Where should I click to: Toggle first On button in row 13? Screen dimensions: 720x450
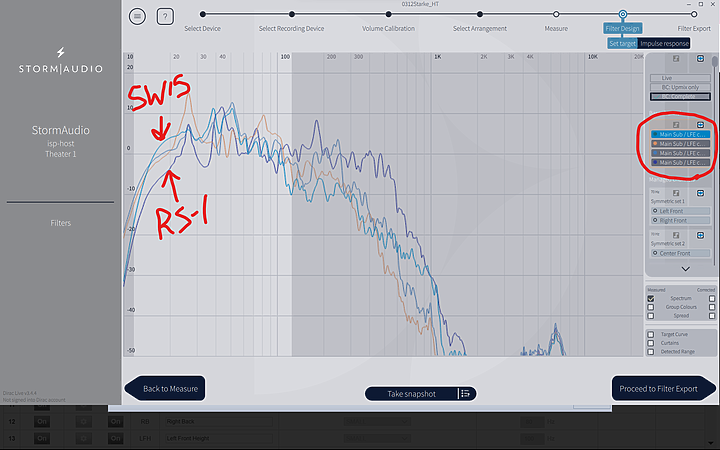[x=42, y=439]
